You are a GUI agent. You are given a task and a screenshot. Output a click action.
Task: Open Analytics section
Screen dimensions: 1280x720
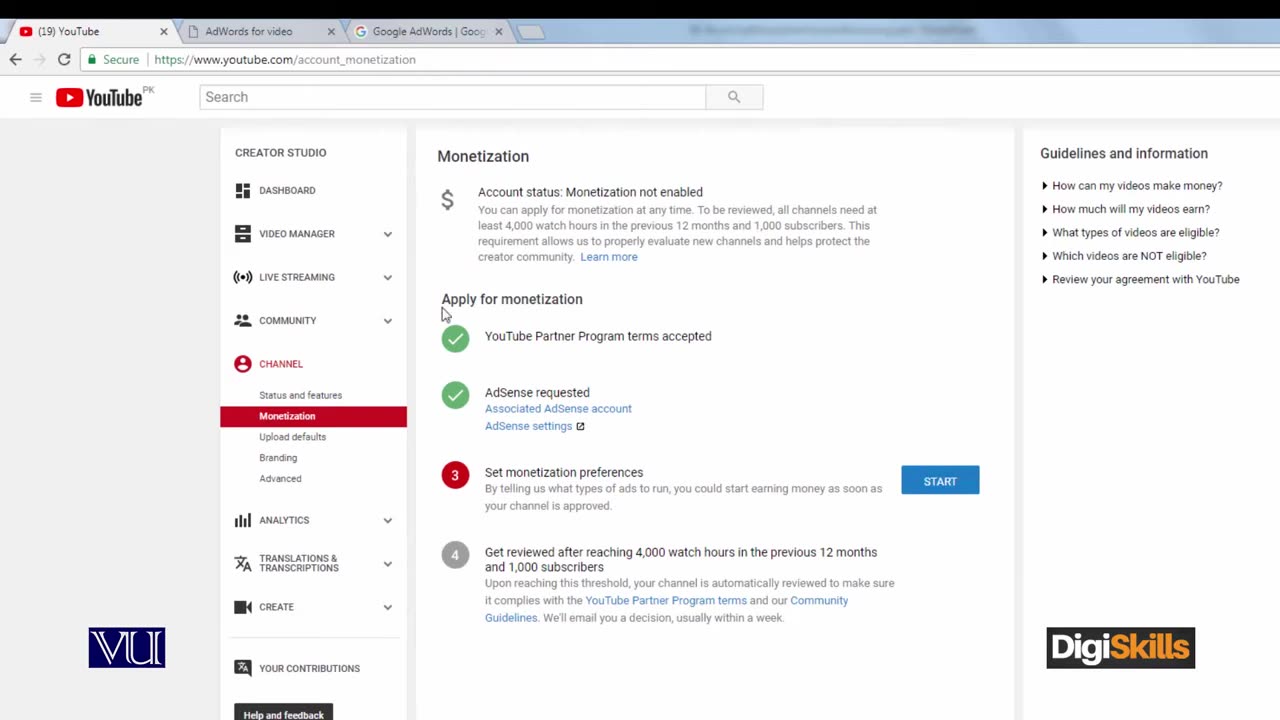click(x=284, y=520)
